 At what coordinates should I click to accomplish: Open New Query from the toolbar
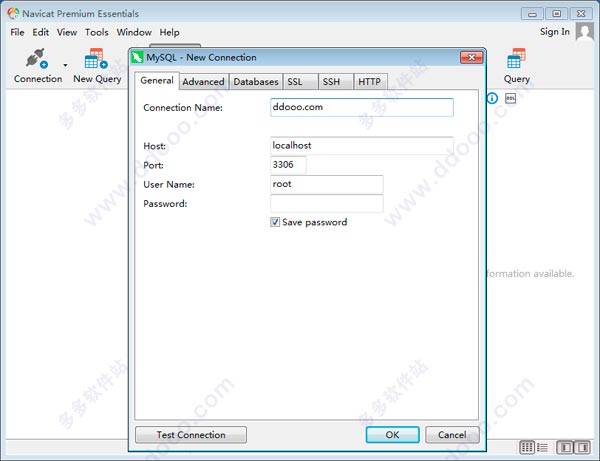pos(97,66)
